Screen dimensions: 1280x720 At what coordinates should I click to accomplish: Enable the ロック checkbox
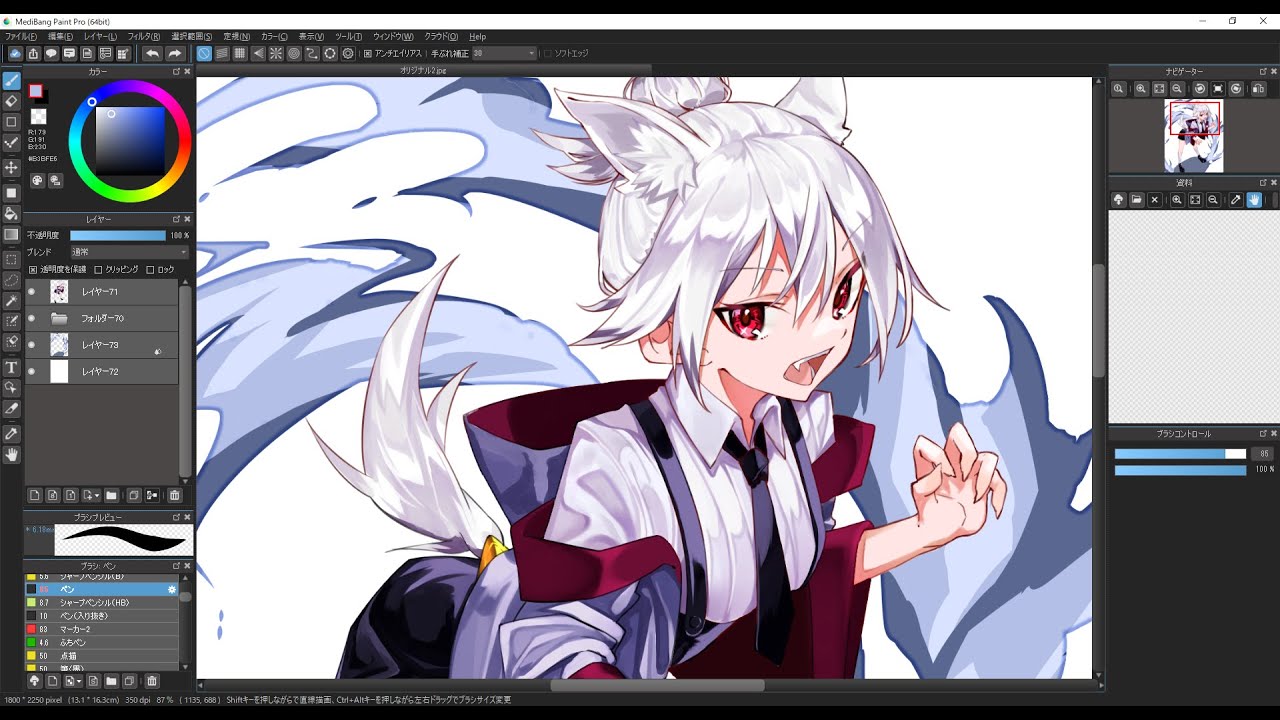(x=150, y=270)
